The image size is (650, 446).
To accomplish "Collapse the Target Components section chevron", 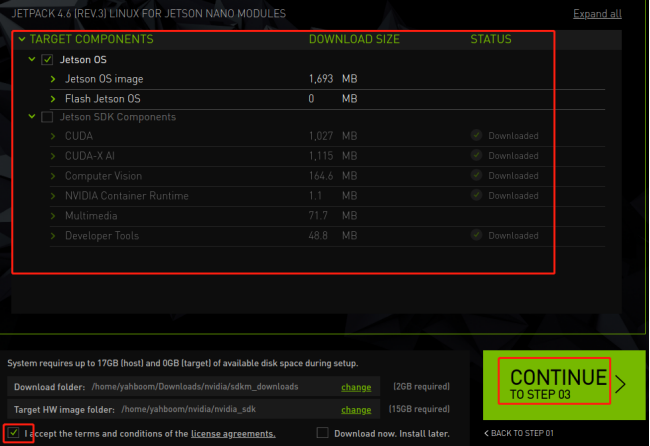I will coord(22,39).
